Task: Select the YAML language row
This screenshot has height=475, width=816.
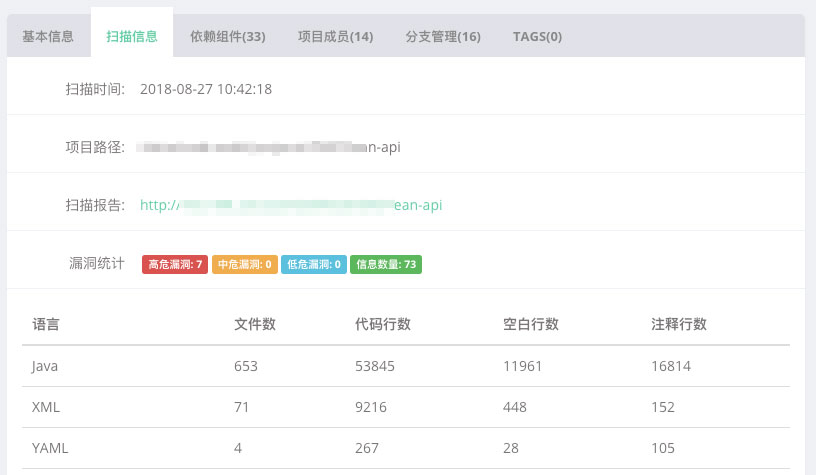Action: click(x=406, y=448)
